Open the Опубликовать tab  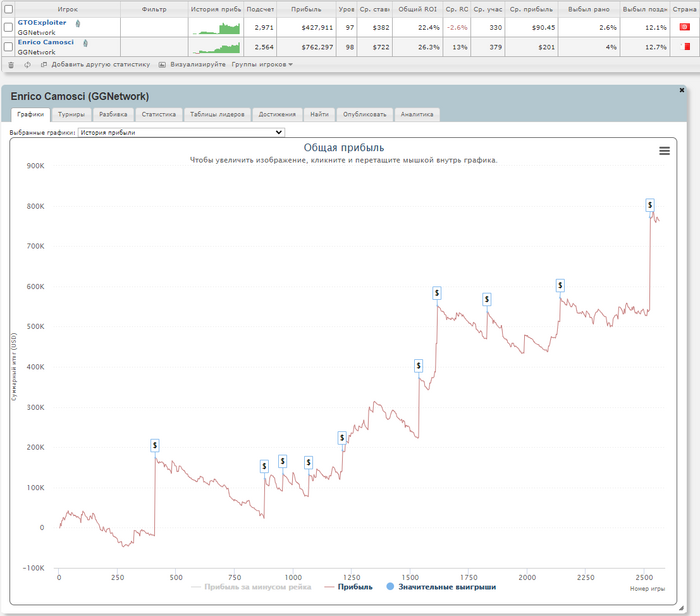click(364, 114)
